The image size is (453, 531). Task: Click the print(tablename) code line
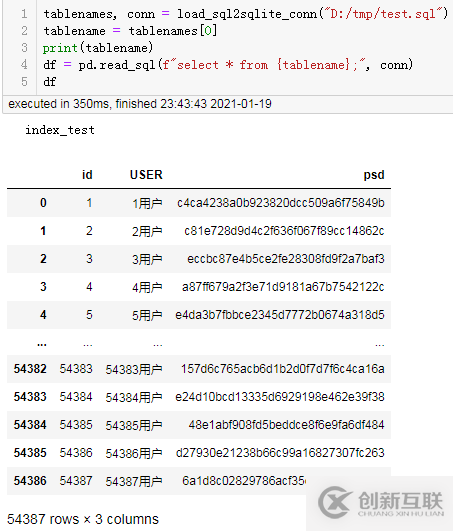click(x=98, y=48)
